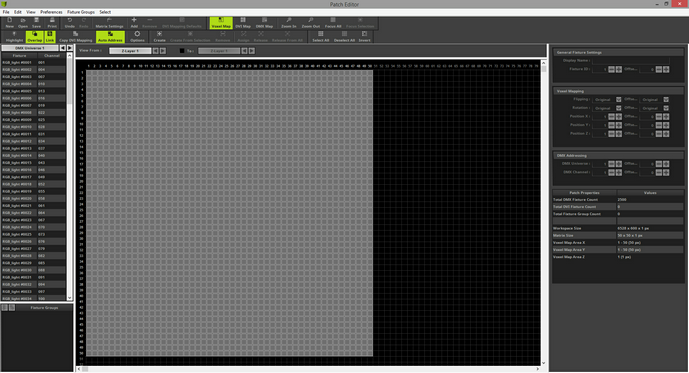Open the View From Z-Layer 1 selector
Screen dimensions: 689x373
click(130, 51)
